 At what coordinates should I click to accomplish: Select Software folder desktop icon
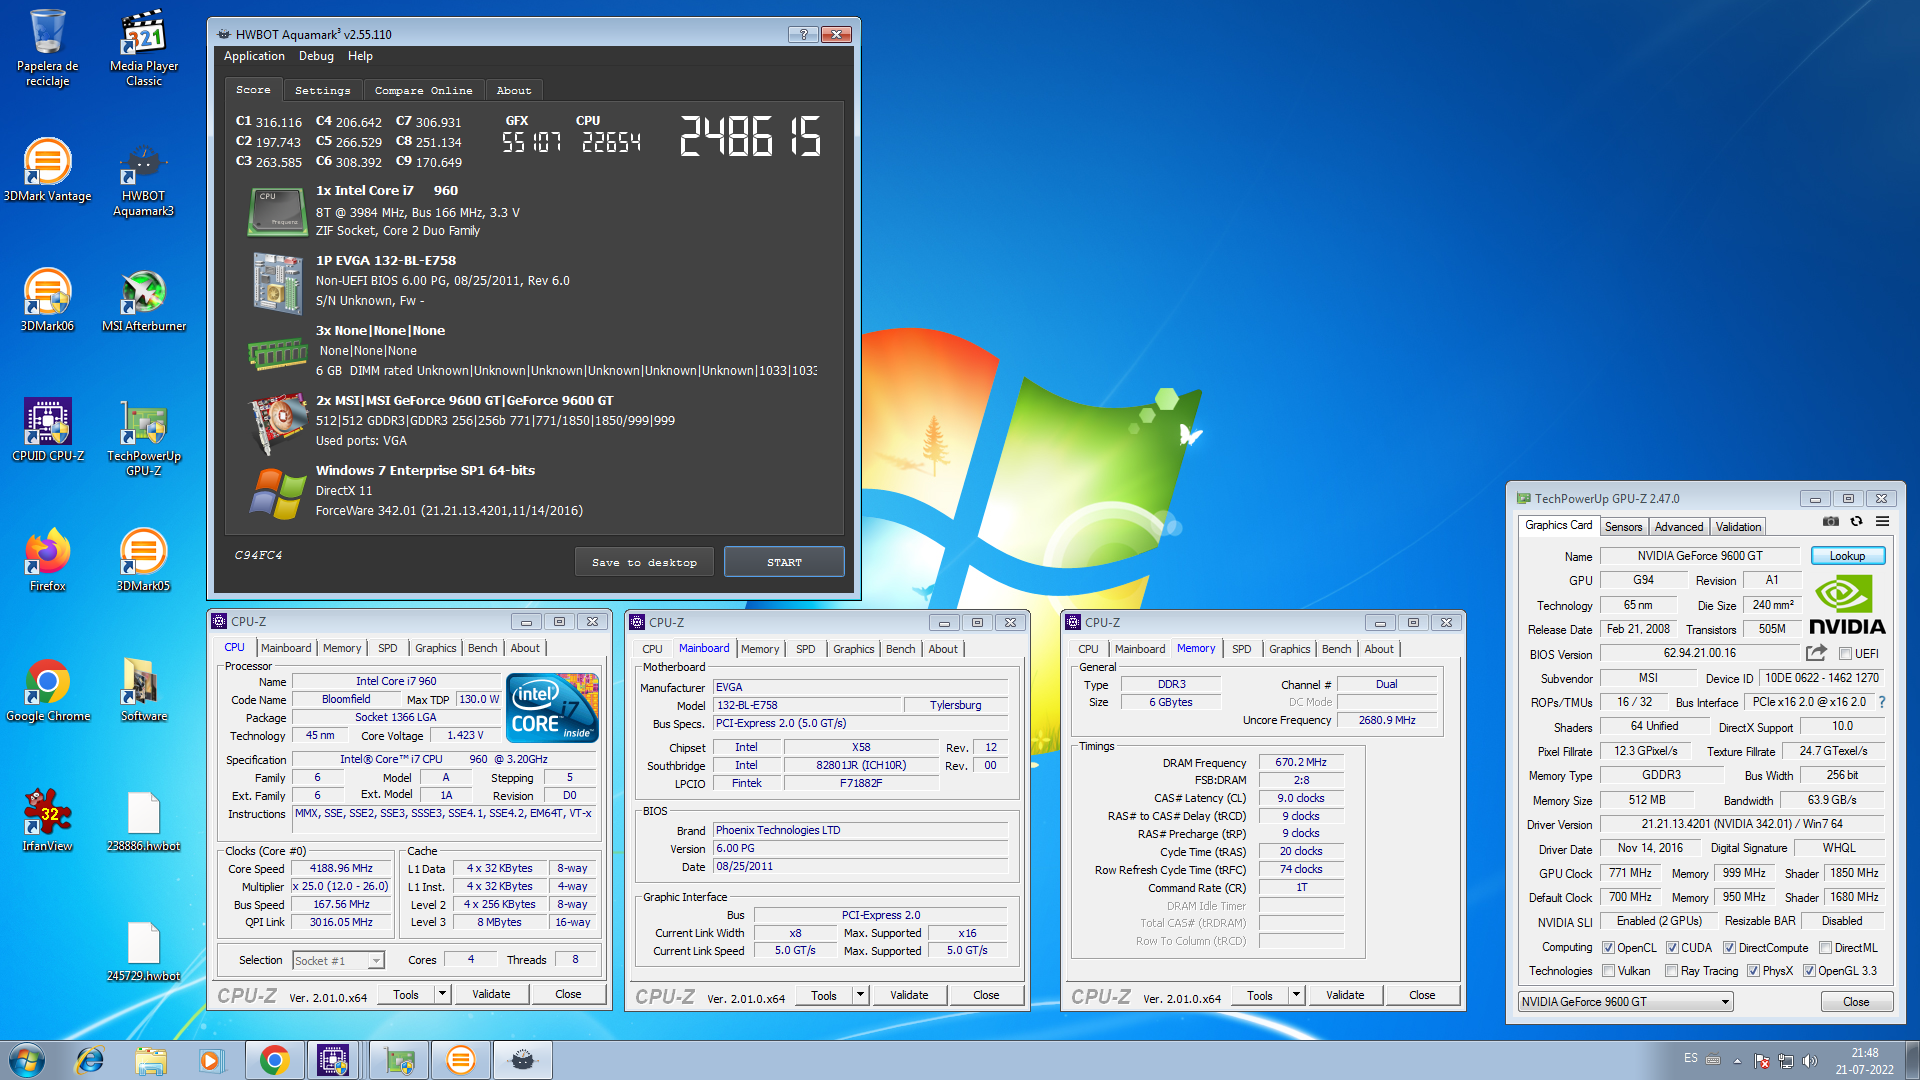(x=143, y=690)
